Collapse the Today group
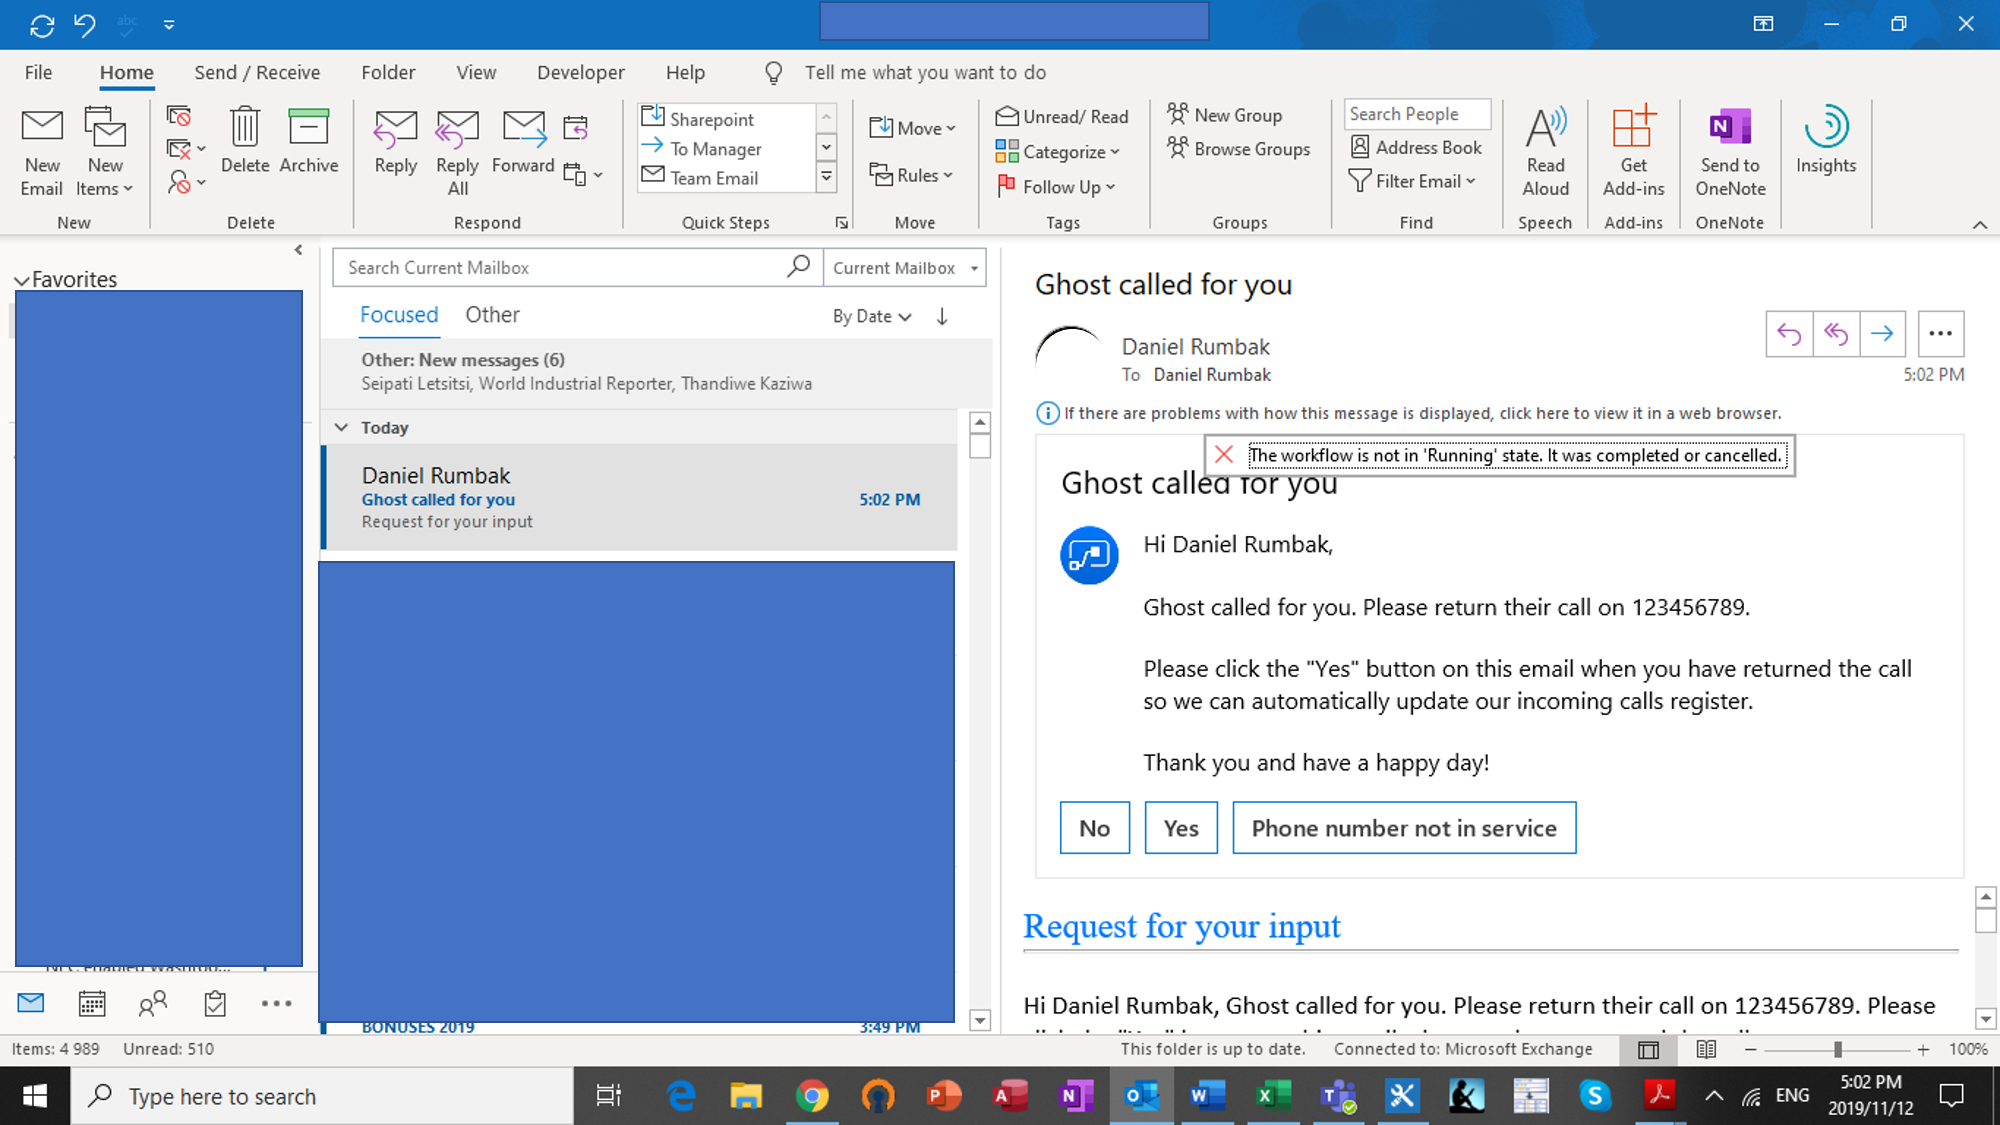Screen dimensions: 2000x1125 click(341, 428)
